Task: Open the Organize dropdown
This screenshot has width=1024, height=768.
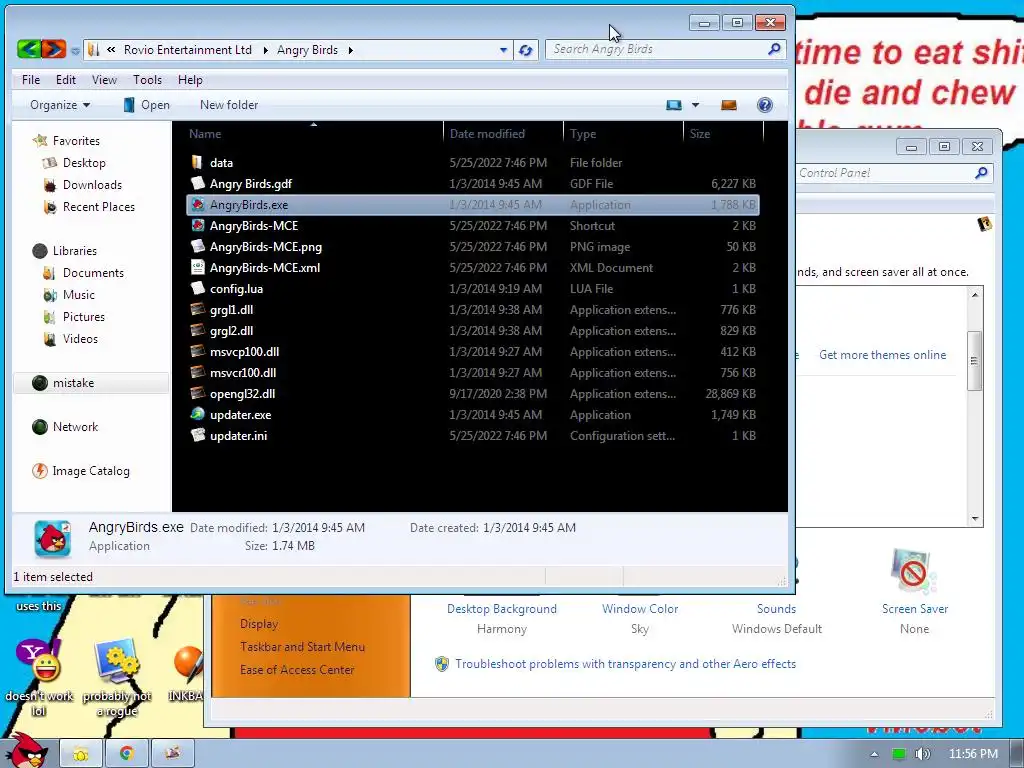Action: click(60, 105)
